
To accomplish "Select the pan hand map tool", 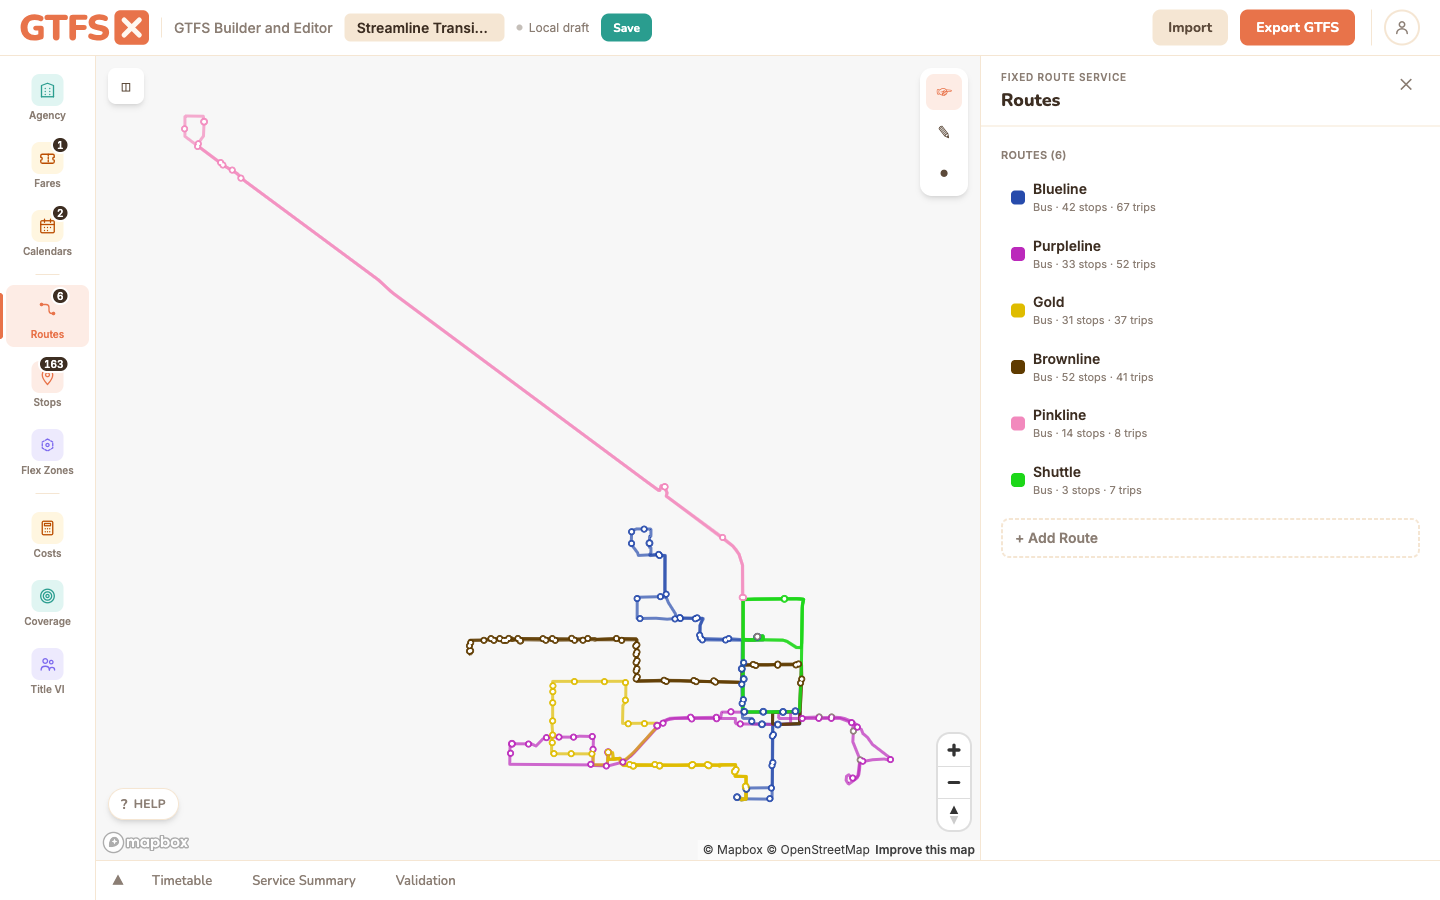I will point(944,92).
